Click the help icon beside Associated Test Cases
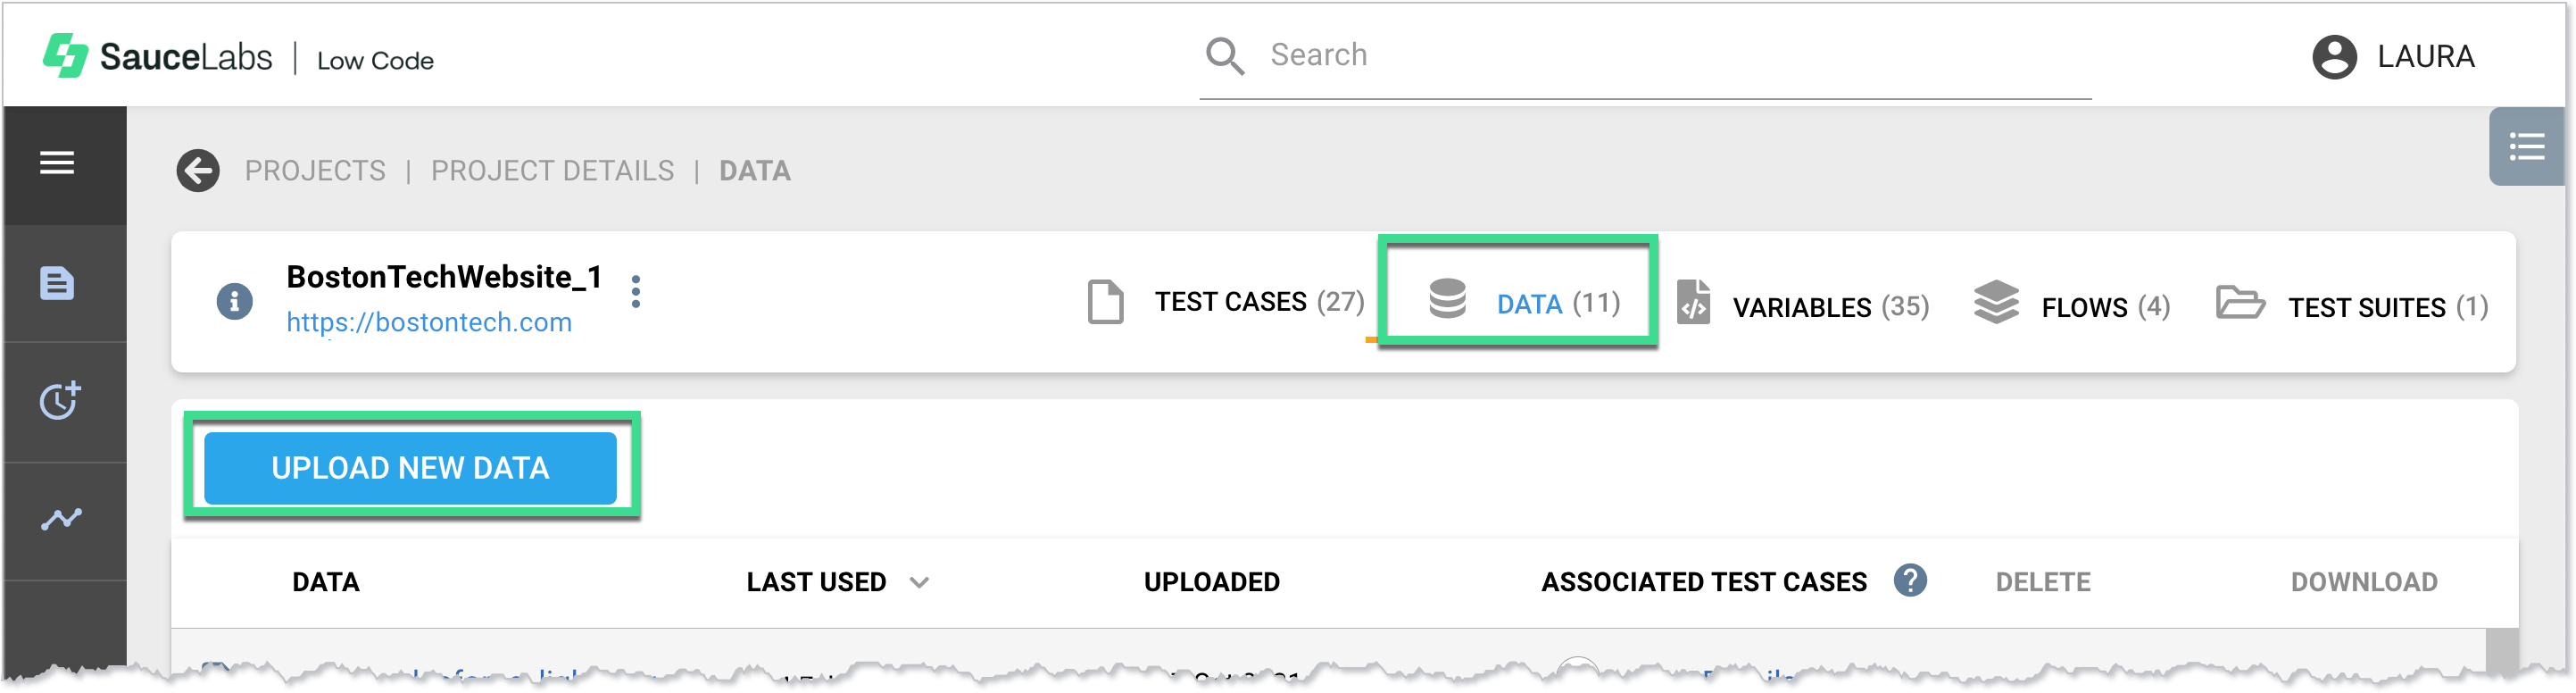The width and height of the screenshot is (2576, 693). (1910, 581)
